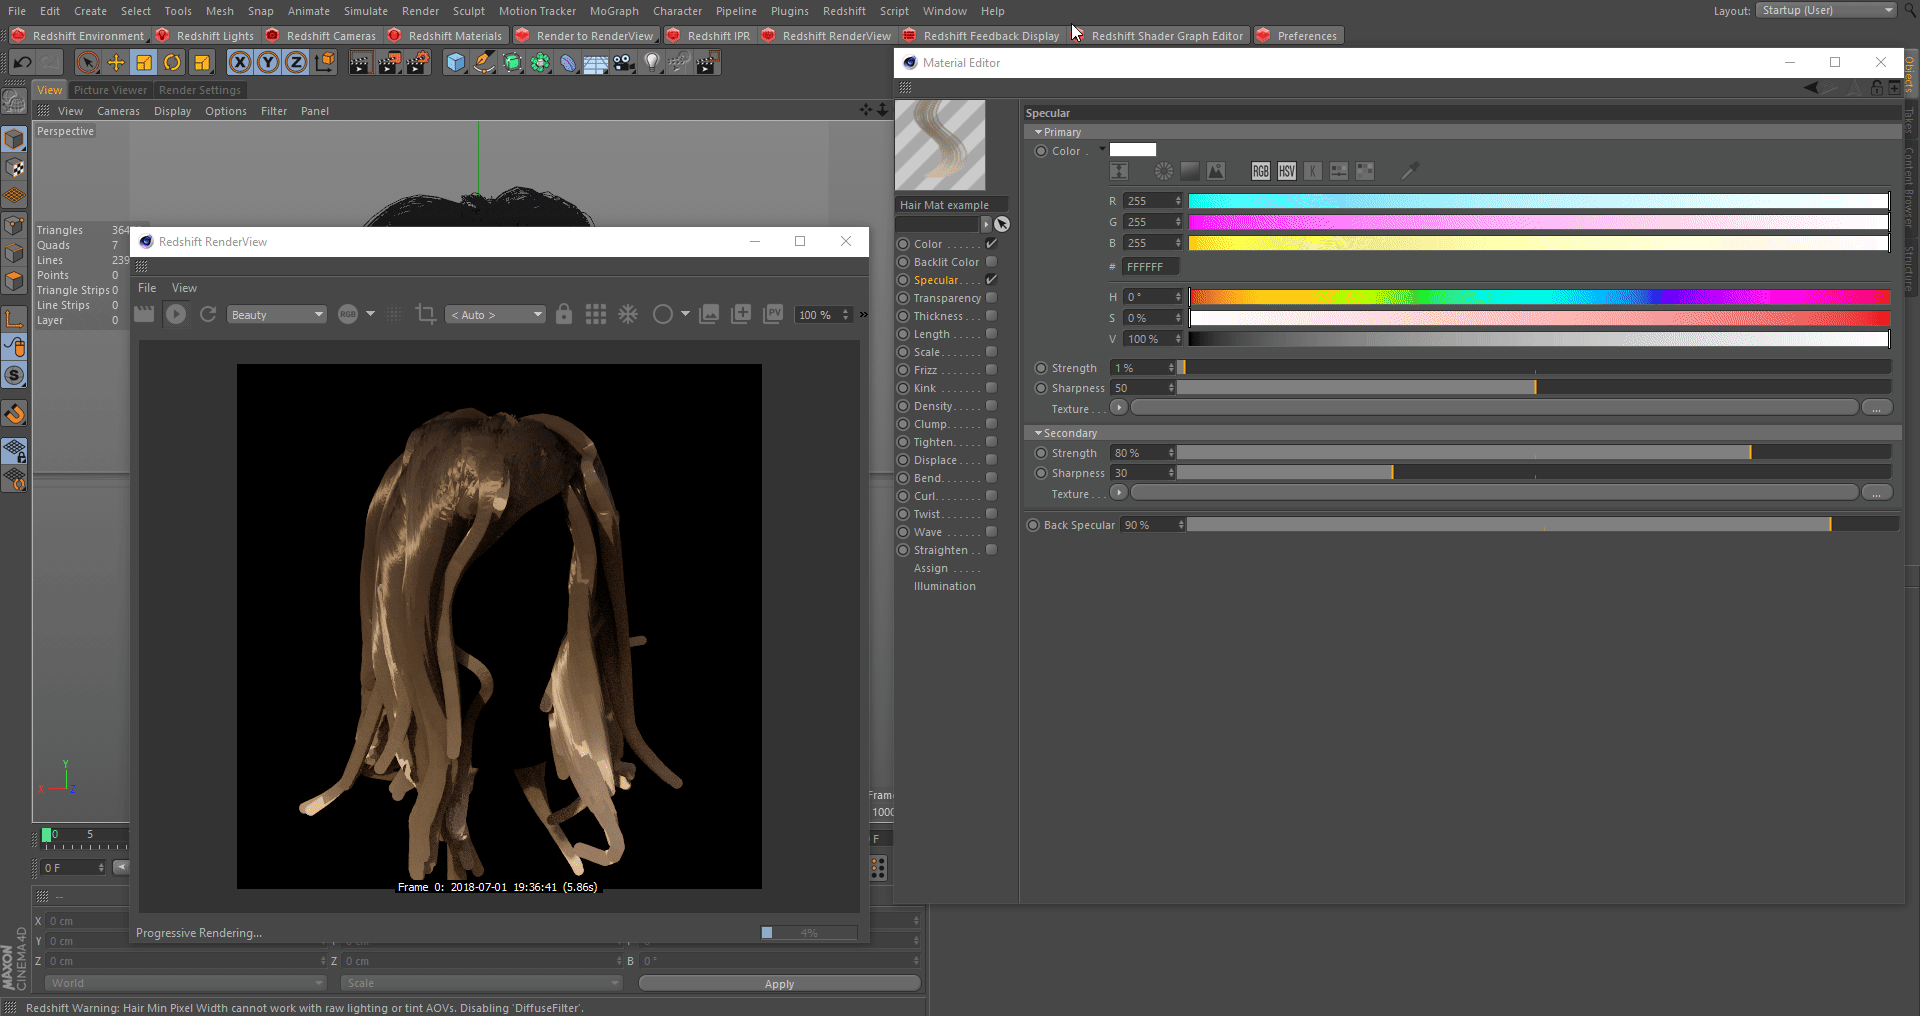Screen dimensions: 1920x1016
Task: Collapse the Primary specular section
Action: coord(1038,132)
